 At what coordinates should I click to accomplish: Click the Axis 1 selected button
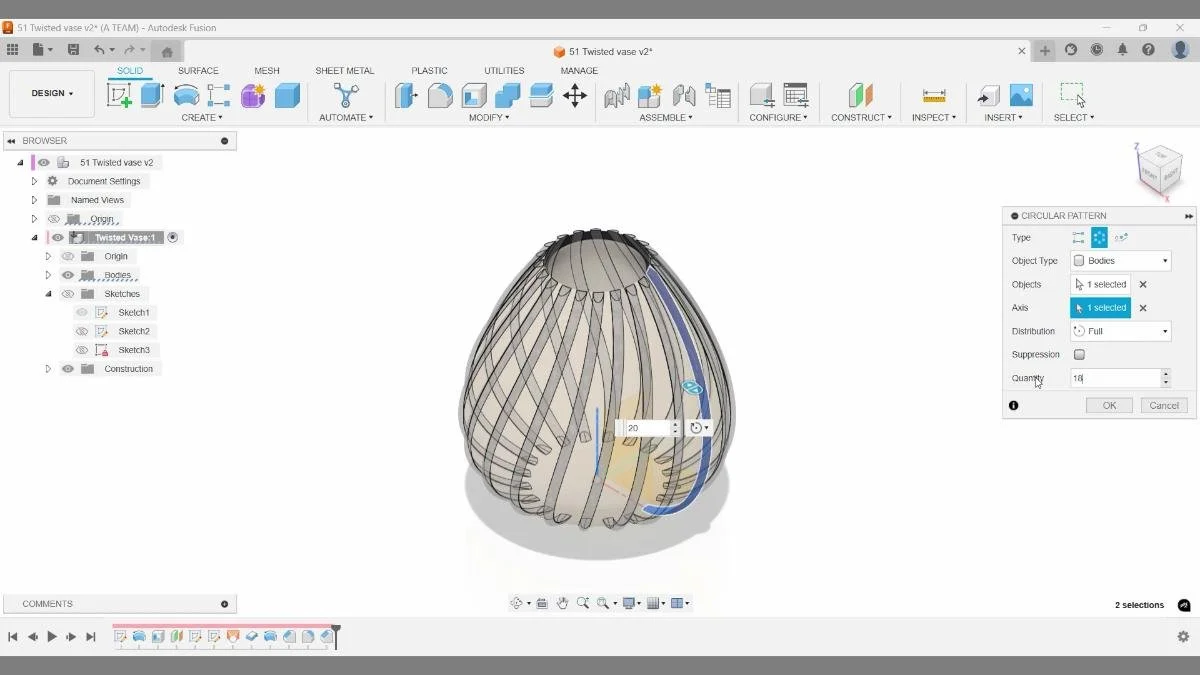coord(1100,308)
